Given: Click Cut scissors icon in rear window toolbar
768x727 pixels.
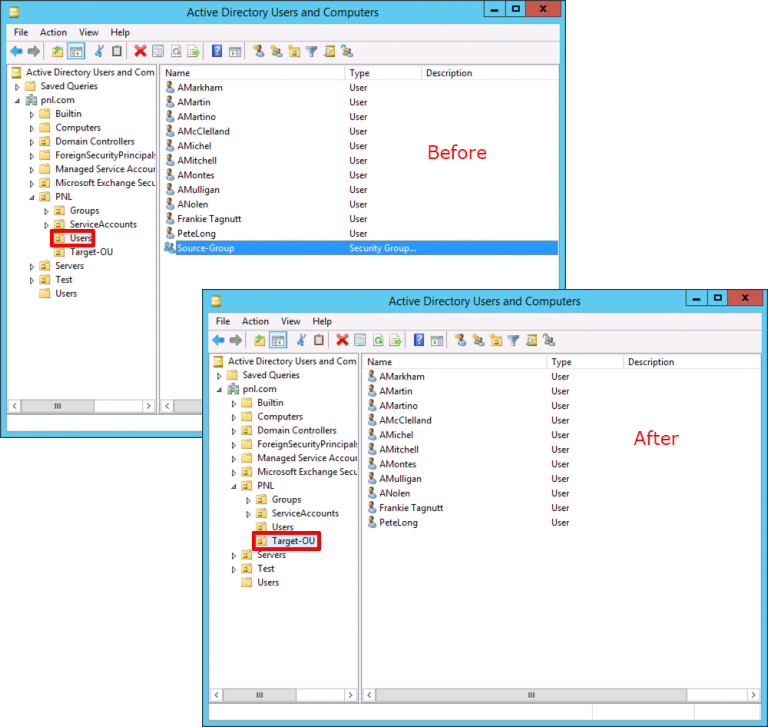Looking at the screenshot, I should [99, 51].
